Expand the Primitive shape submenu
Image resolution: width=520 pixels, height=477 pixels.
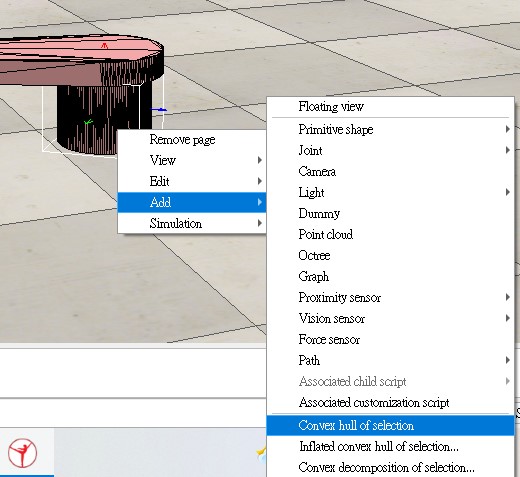click(390, 129)
